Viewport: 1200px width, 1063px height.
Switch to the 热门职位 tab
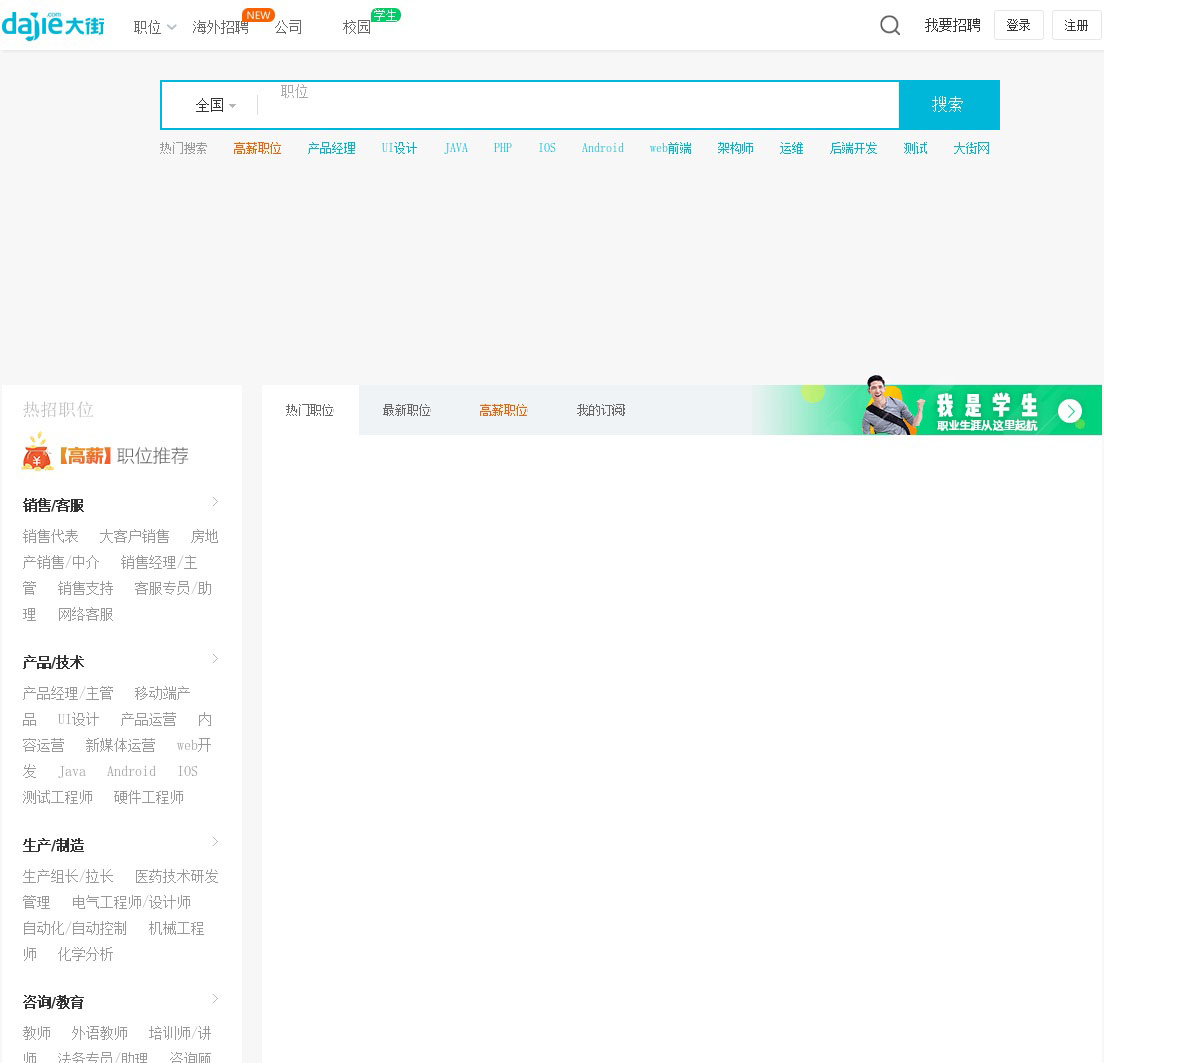pyautogui.click(x=310, y=410)
